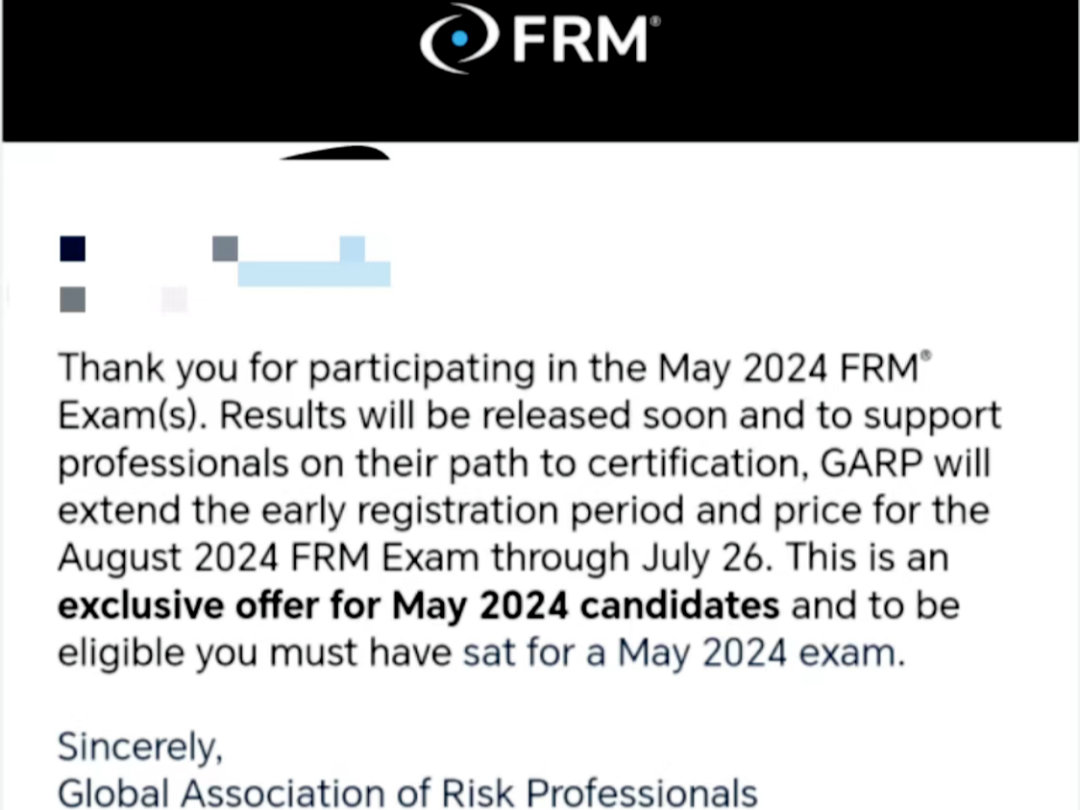Click the FRM wordmark in the header

point(580,39)
